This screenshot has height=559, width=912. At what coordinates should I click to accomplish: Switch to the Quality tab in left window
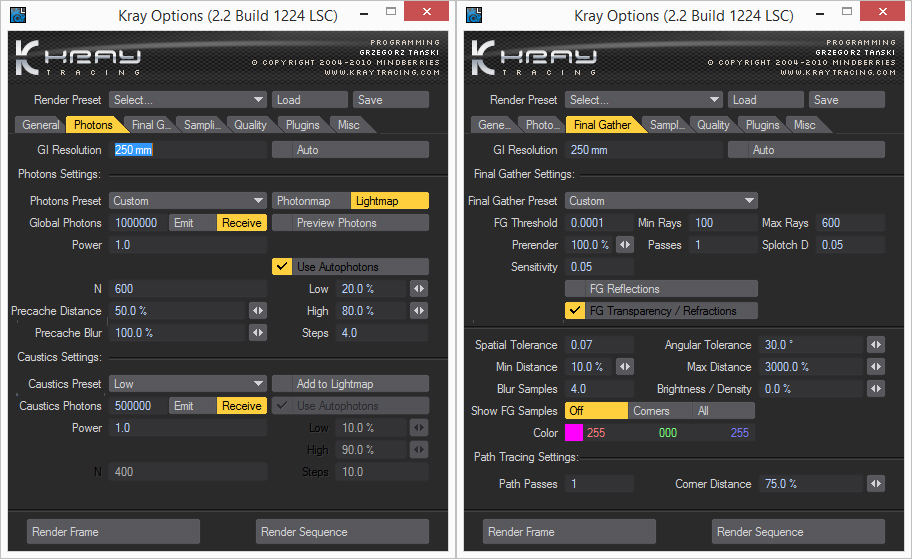pyautogui.click(x=250, y=125)
